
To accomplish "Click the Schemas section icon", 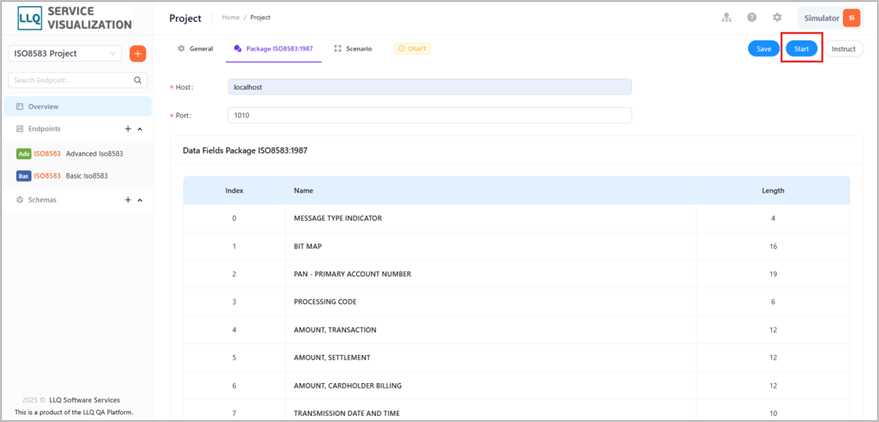I will [19, 200].
